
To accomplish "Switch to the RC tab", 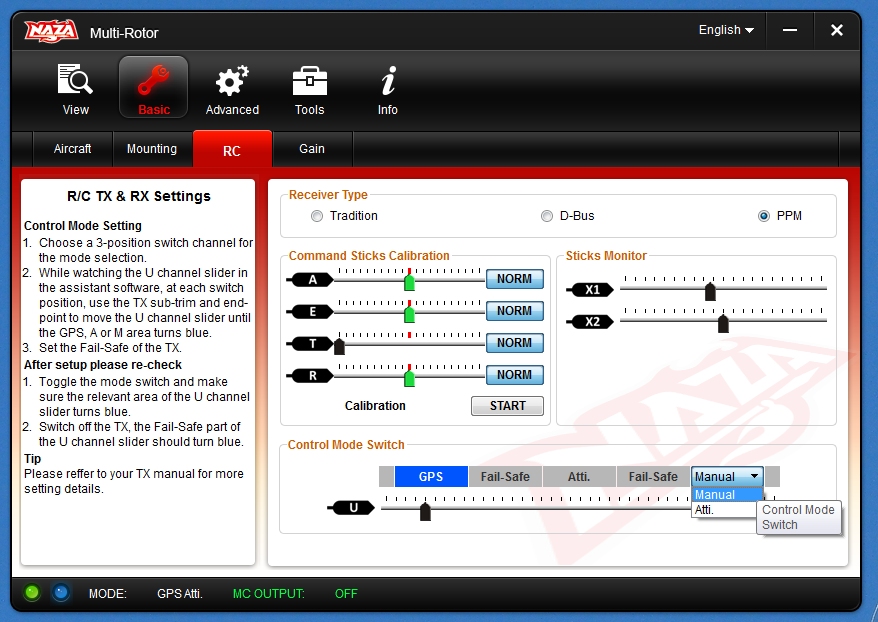I will tap(232, 150).
